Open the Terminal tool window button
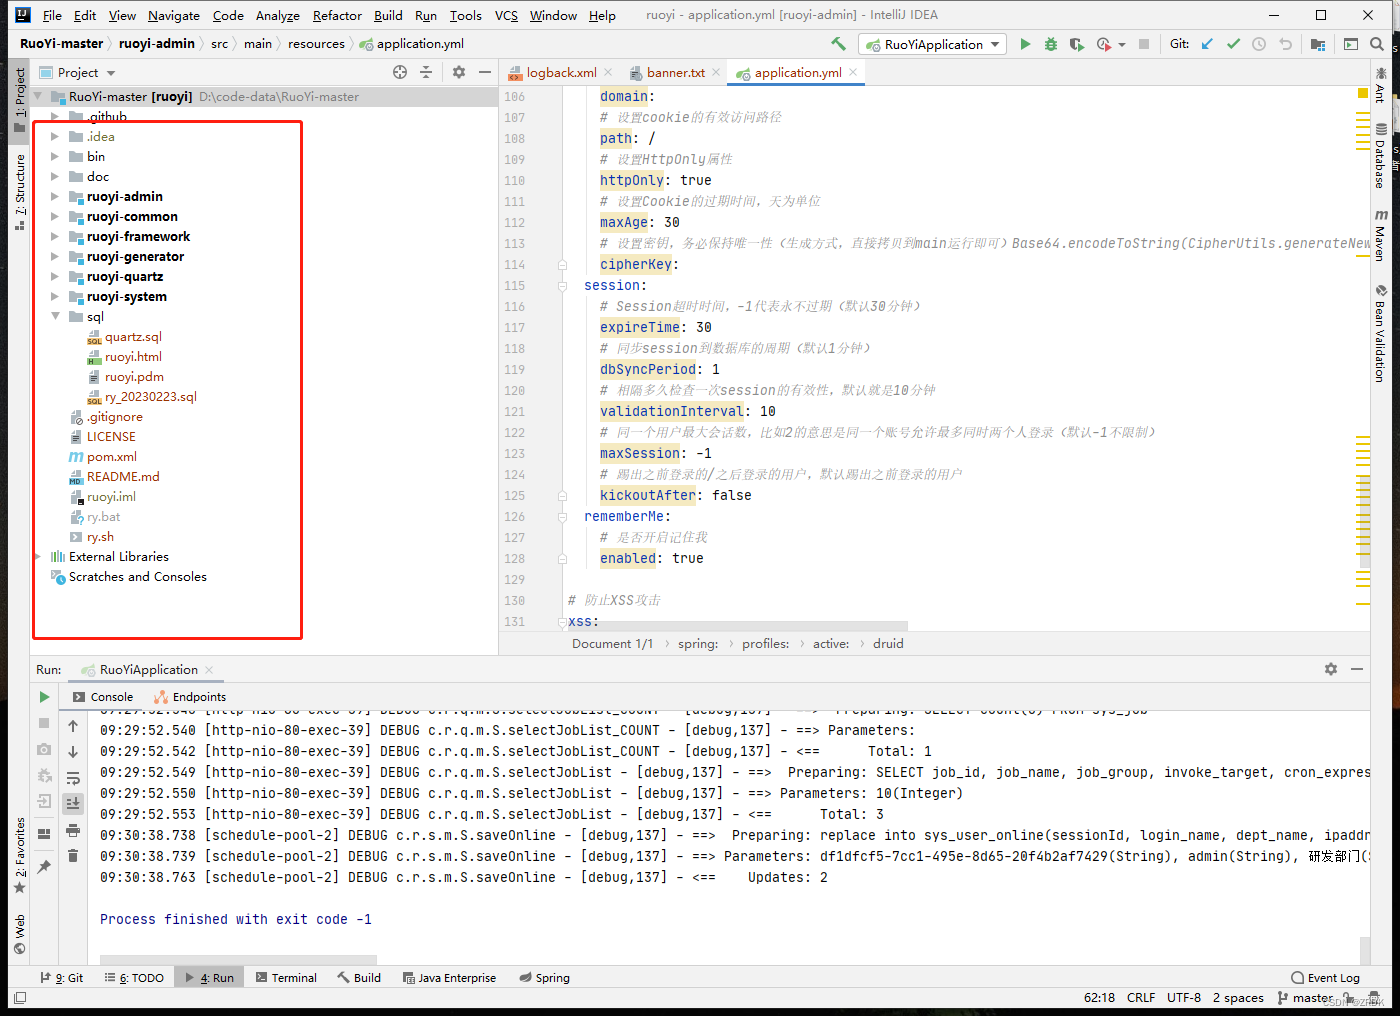This screenshot has width=1400, height=1016. 286,977
